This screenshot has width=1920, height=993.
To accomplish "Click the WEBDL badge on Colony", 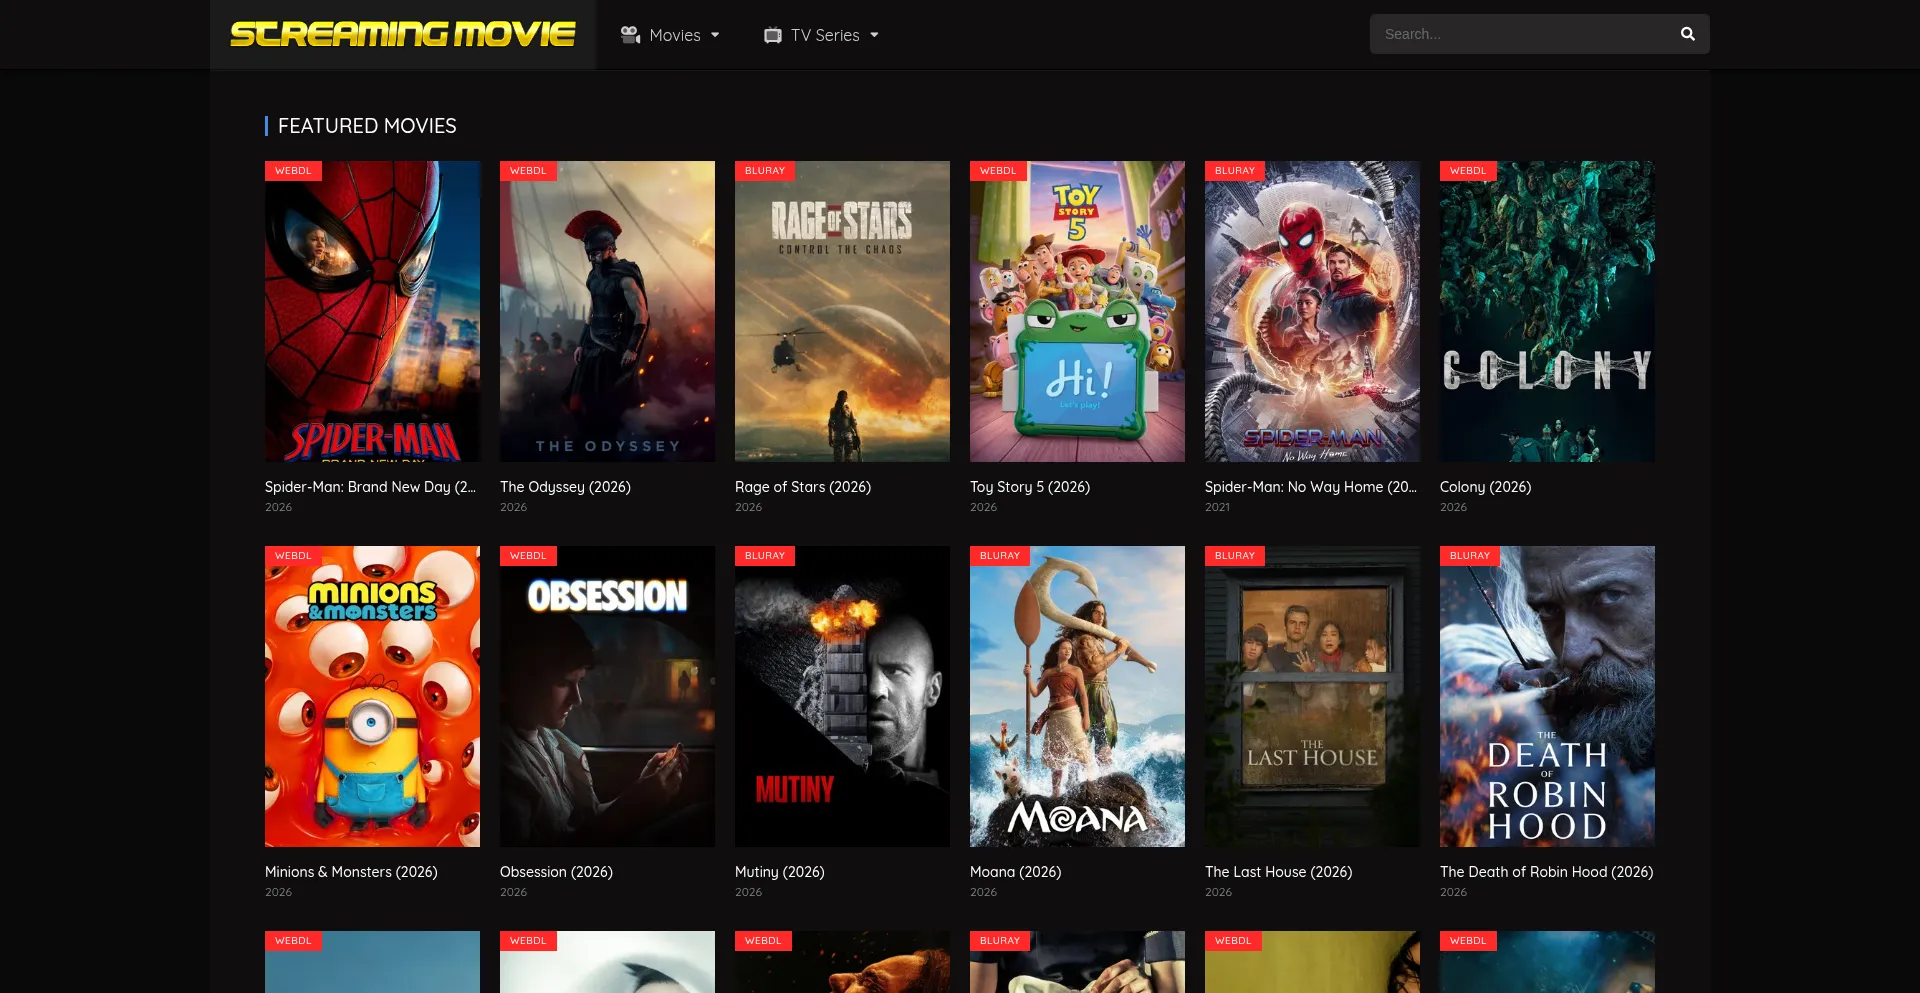I will [1468, 171].
